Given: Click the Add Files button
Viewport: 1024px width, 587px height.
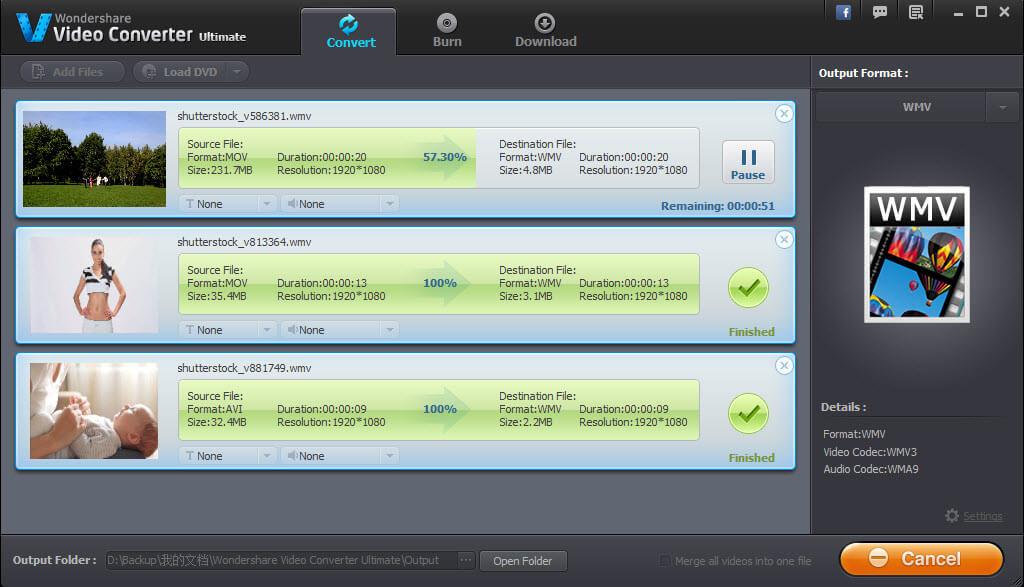Looking at the screenshot, I should (72, 72).
